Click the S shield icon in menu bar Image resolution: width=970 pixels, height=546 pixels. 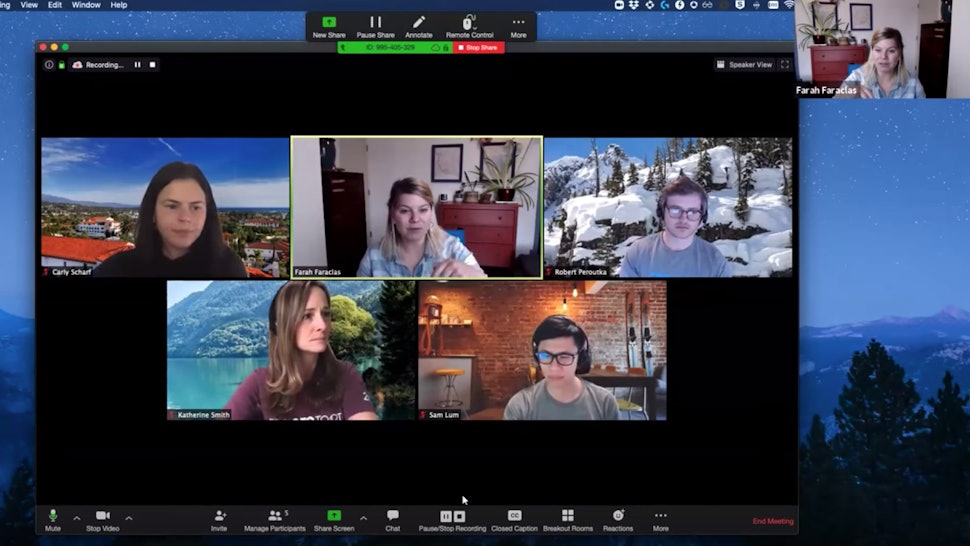click(x=740, y=5)
